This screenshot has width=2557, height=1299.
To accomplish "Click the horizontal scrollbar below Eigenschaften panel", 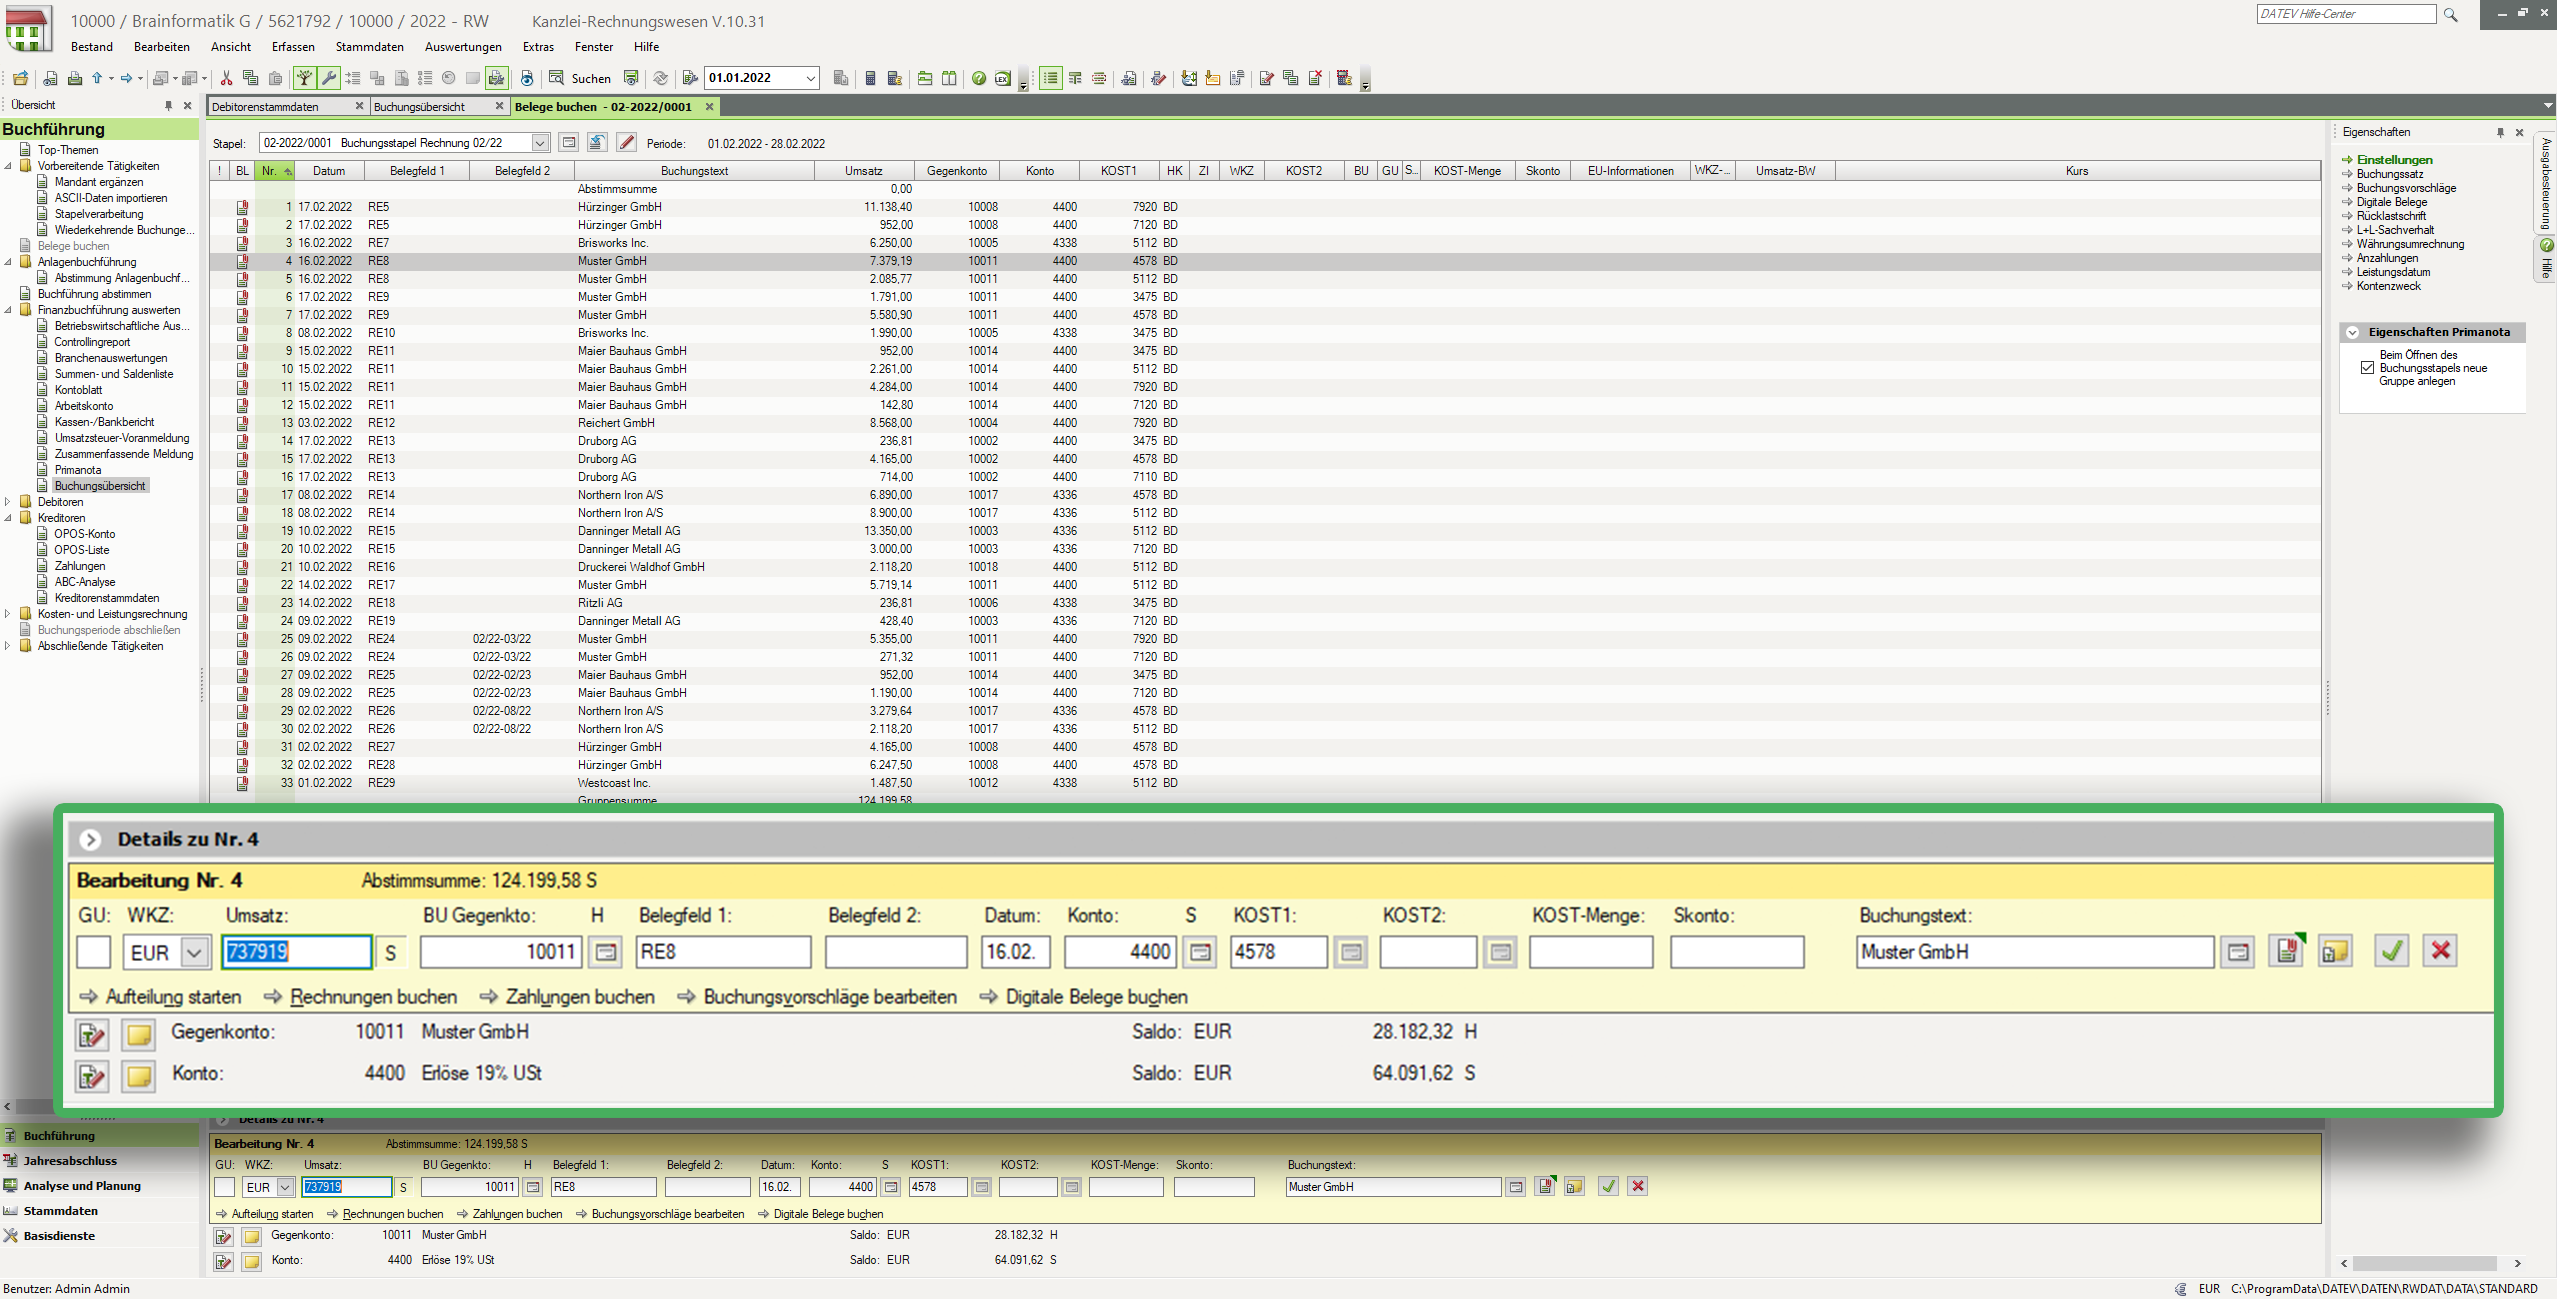I will (x=2425, y=1263).
